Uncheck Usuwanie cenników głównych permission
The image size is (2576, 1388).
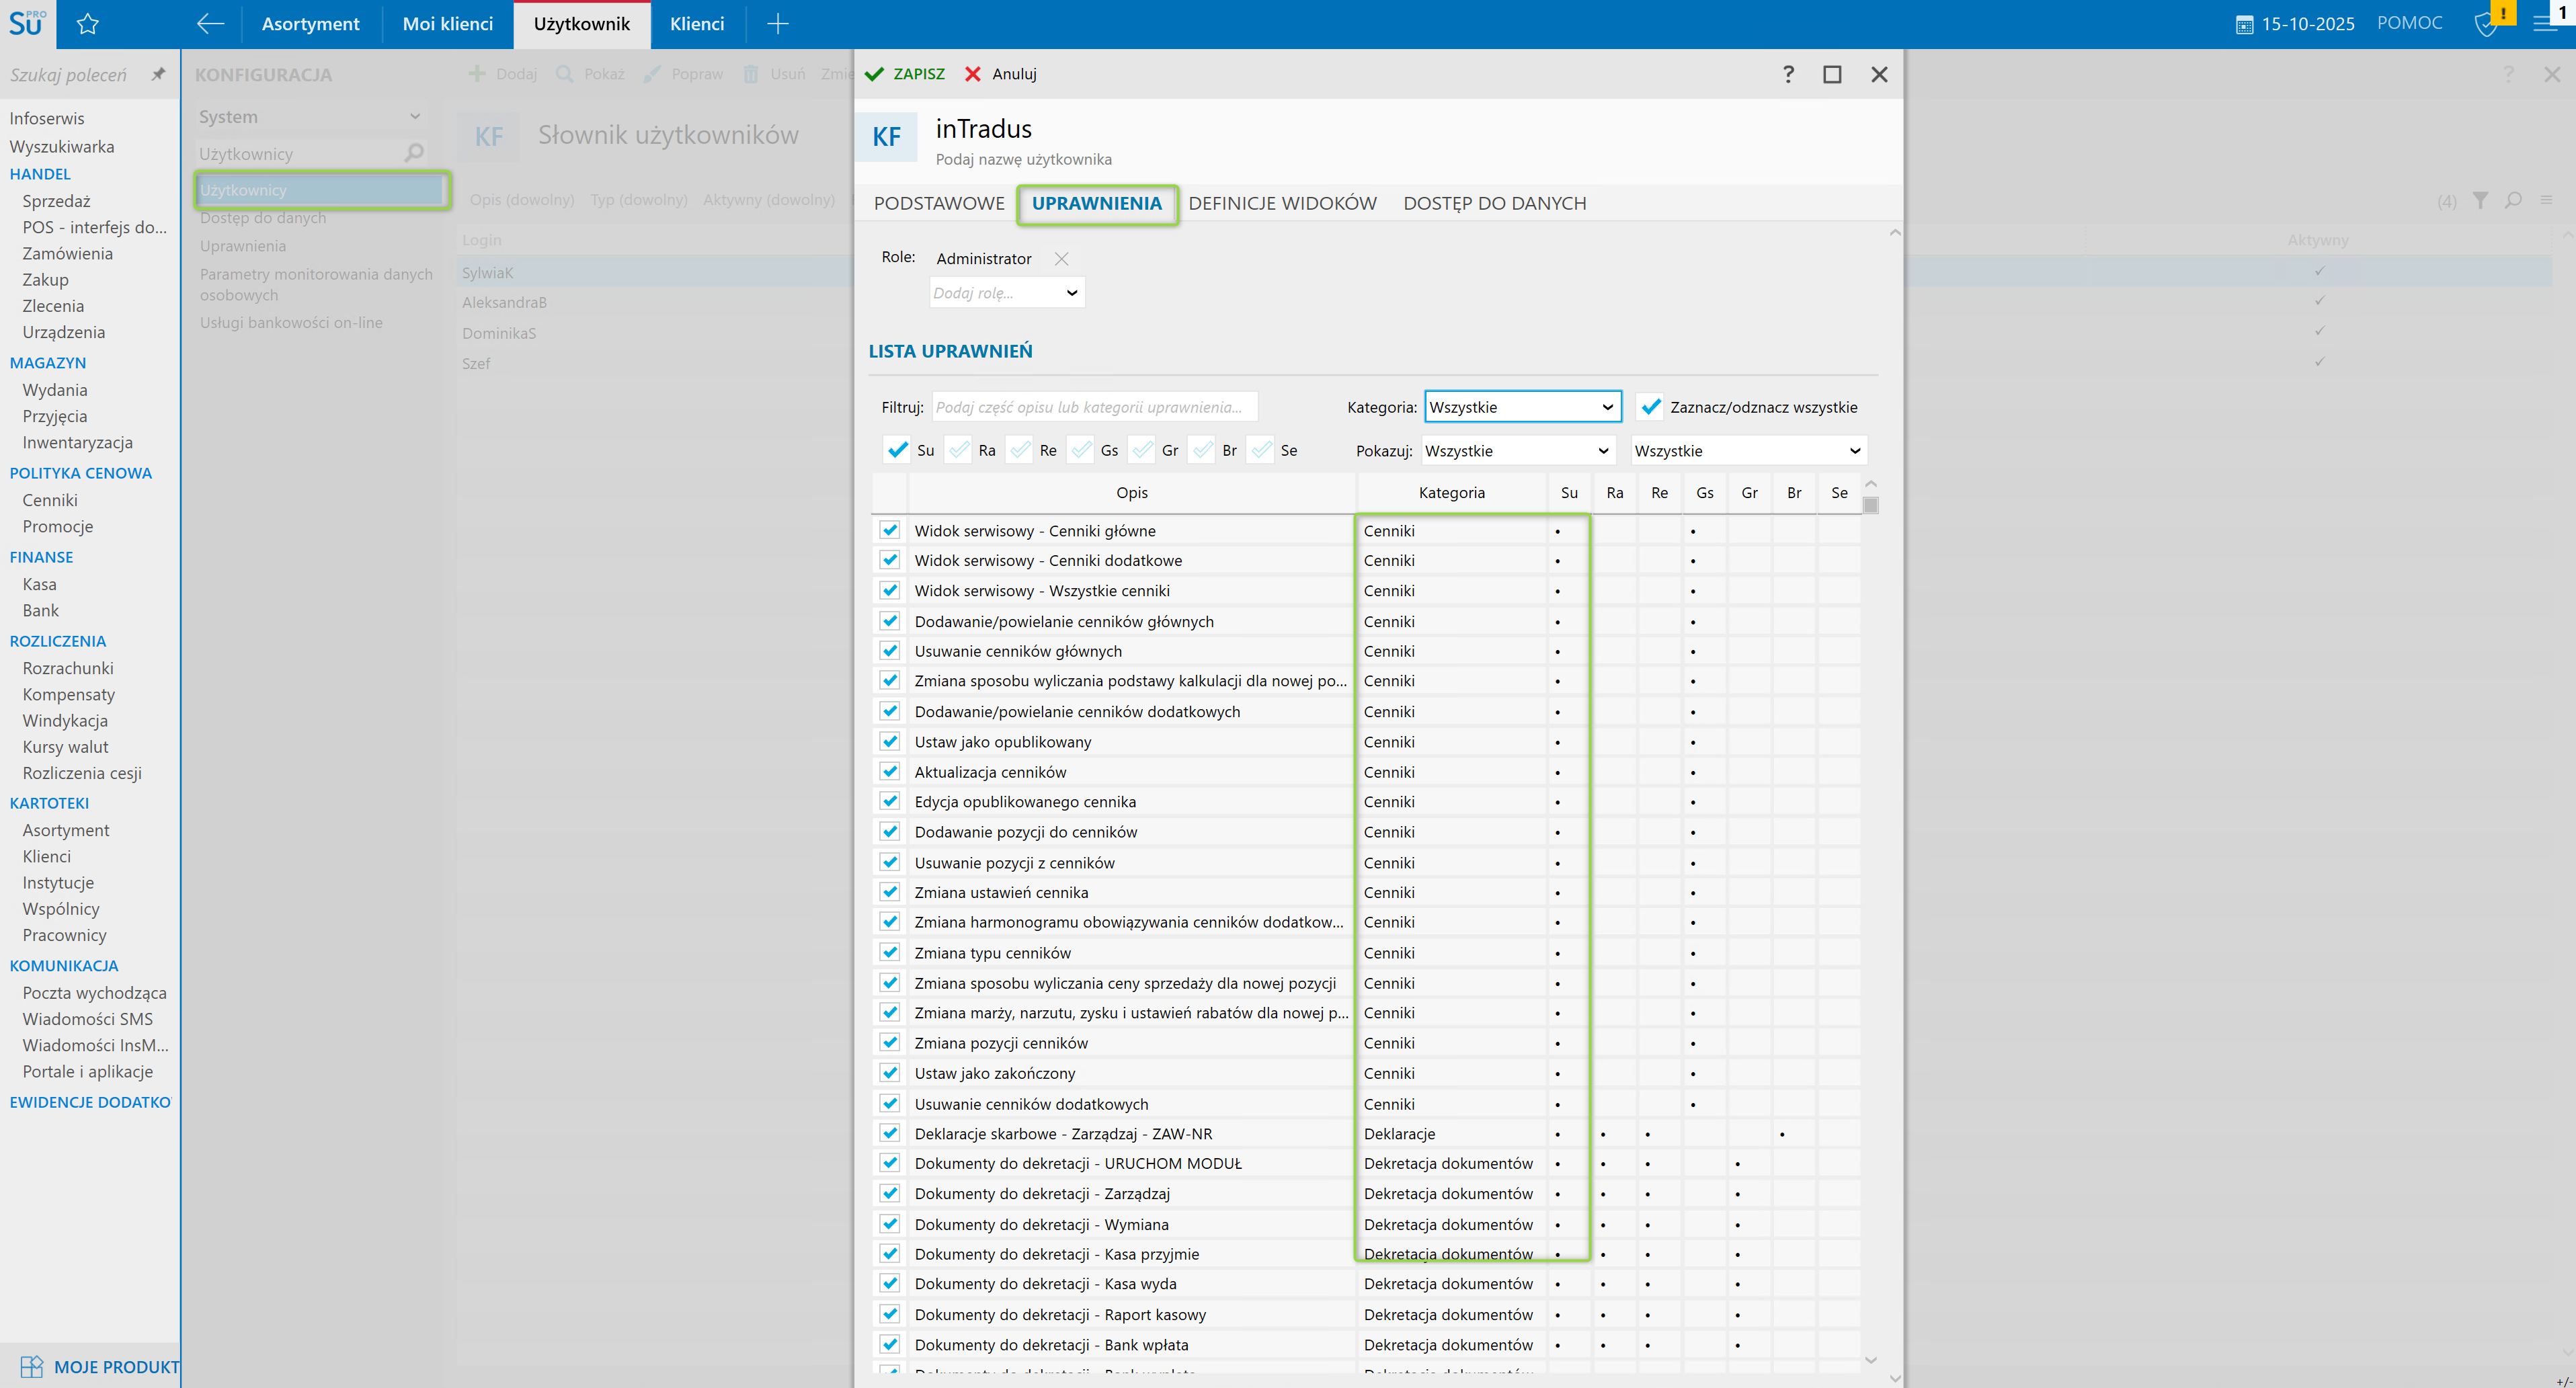tap(889, 651)
